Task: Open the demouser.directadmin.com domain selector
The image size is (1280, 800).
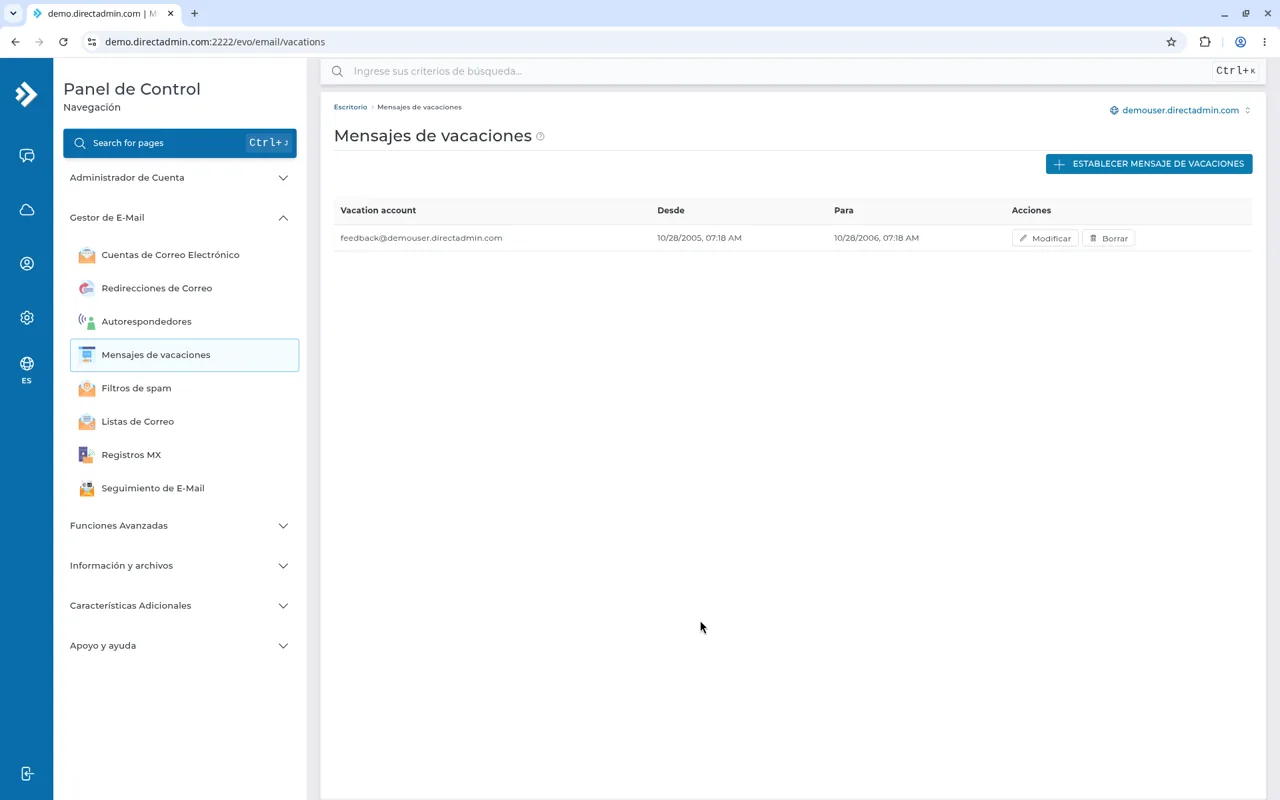Action: click(1180, 110)
